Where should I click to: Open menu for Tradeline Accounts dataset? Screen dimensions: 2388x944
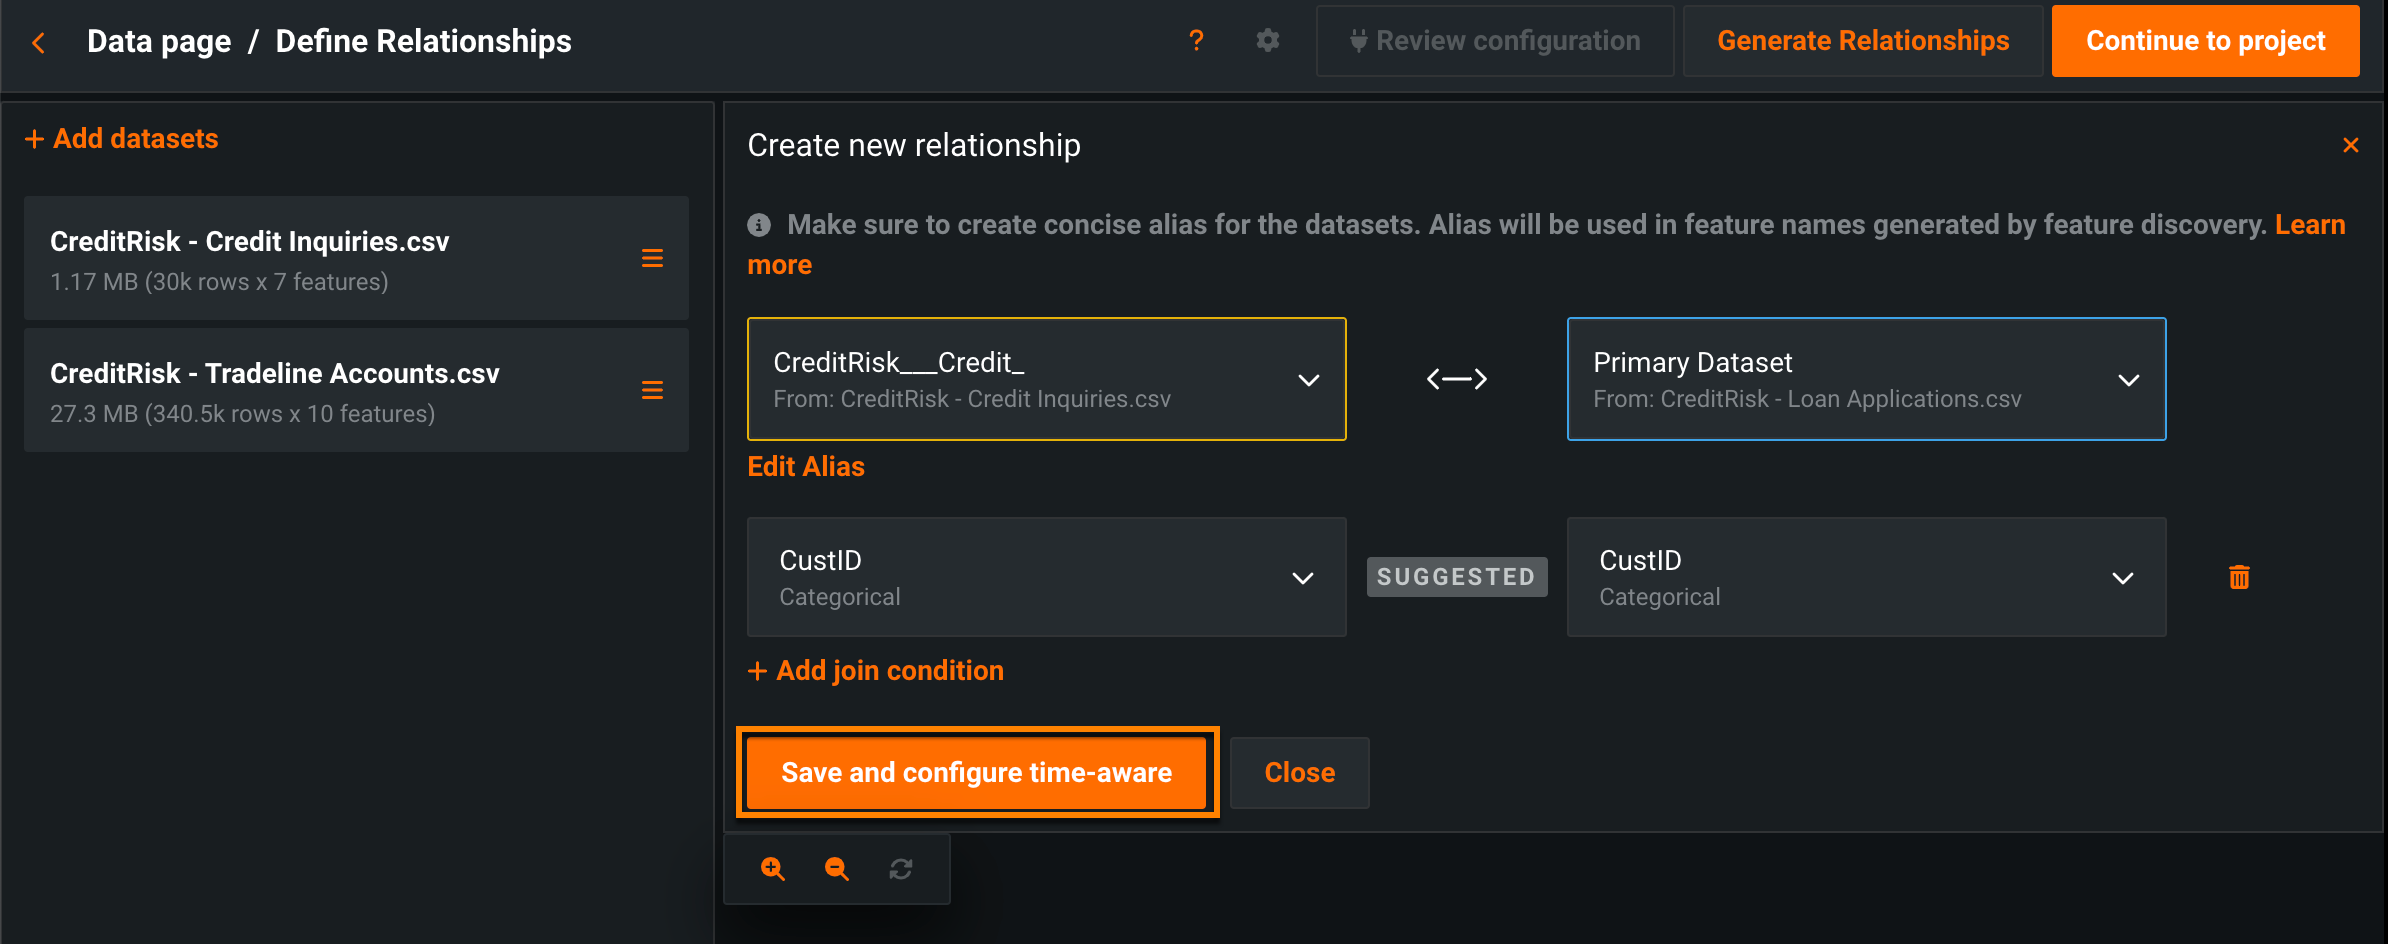click(x=652, y=390)
